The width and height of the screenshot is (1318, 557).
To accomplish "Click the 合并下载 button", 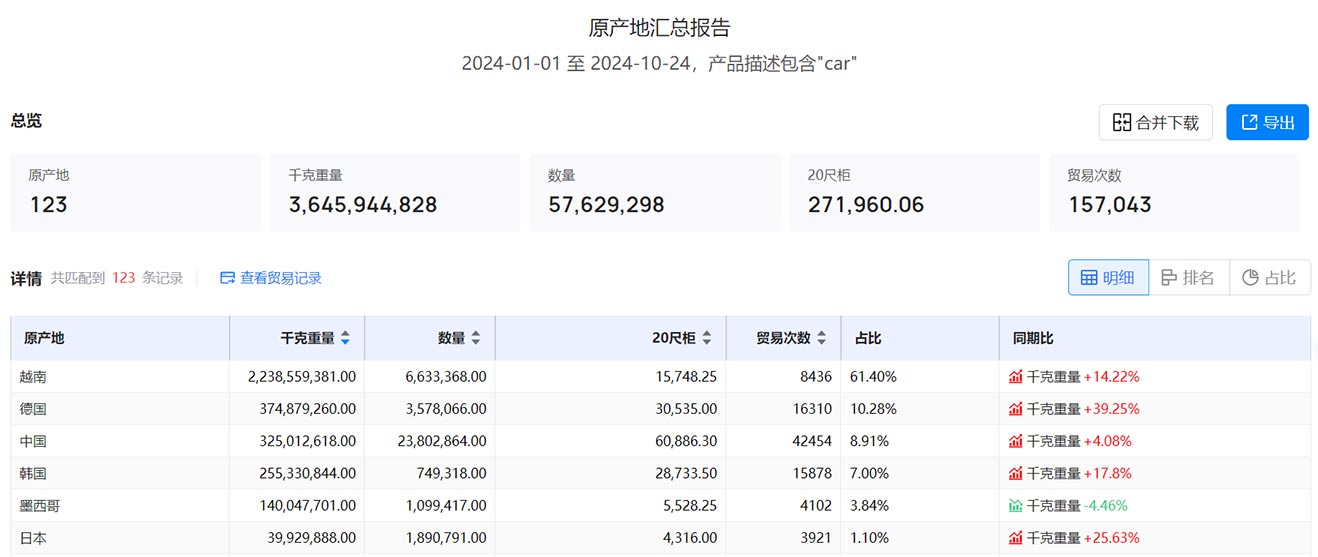I will [1156, 122].
